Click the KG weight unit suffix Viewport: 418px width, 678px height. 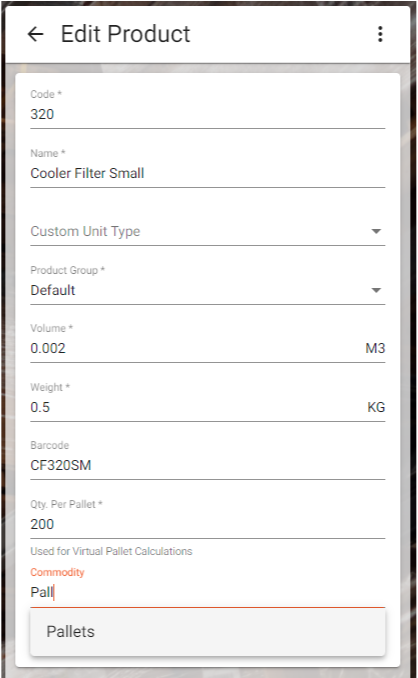pos(376,407)
